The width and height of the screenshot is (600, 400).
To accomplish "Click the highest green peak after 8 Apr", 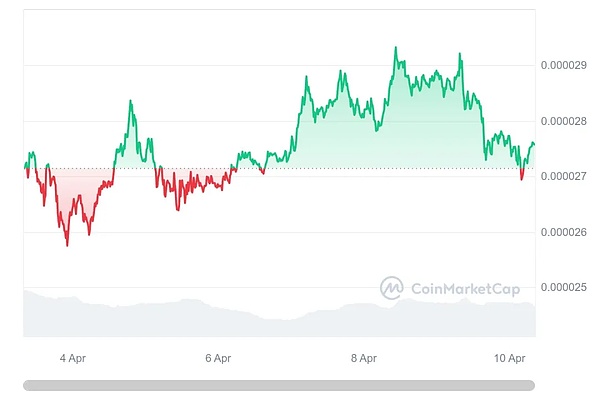I will [396, 48].
